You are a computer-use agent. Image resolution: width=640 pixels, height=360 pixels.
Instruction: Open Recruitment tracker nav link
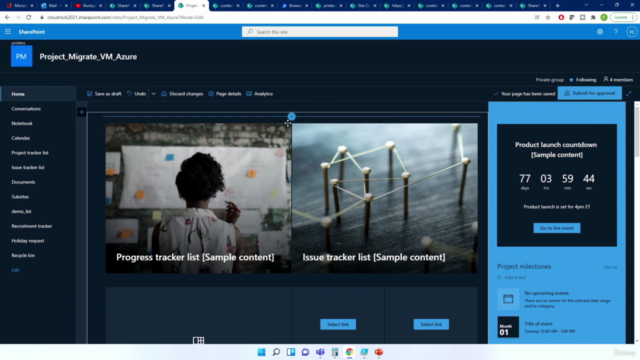pos(32,226)
